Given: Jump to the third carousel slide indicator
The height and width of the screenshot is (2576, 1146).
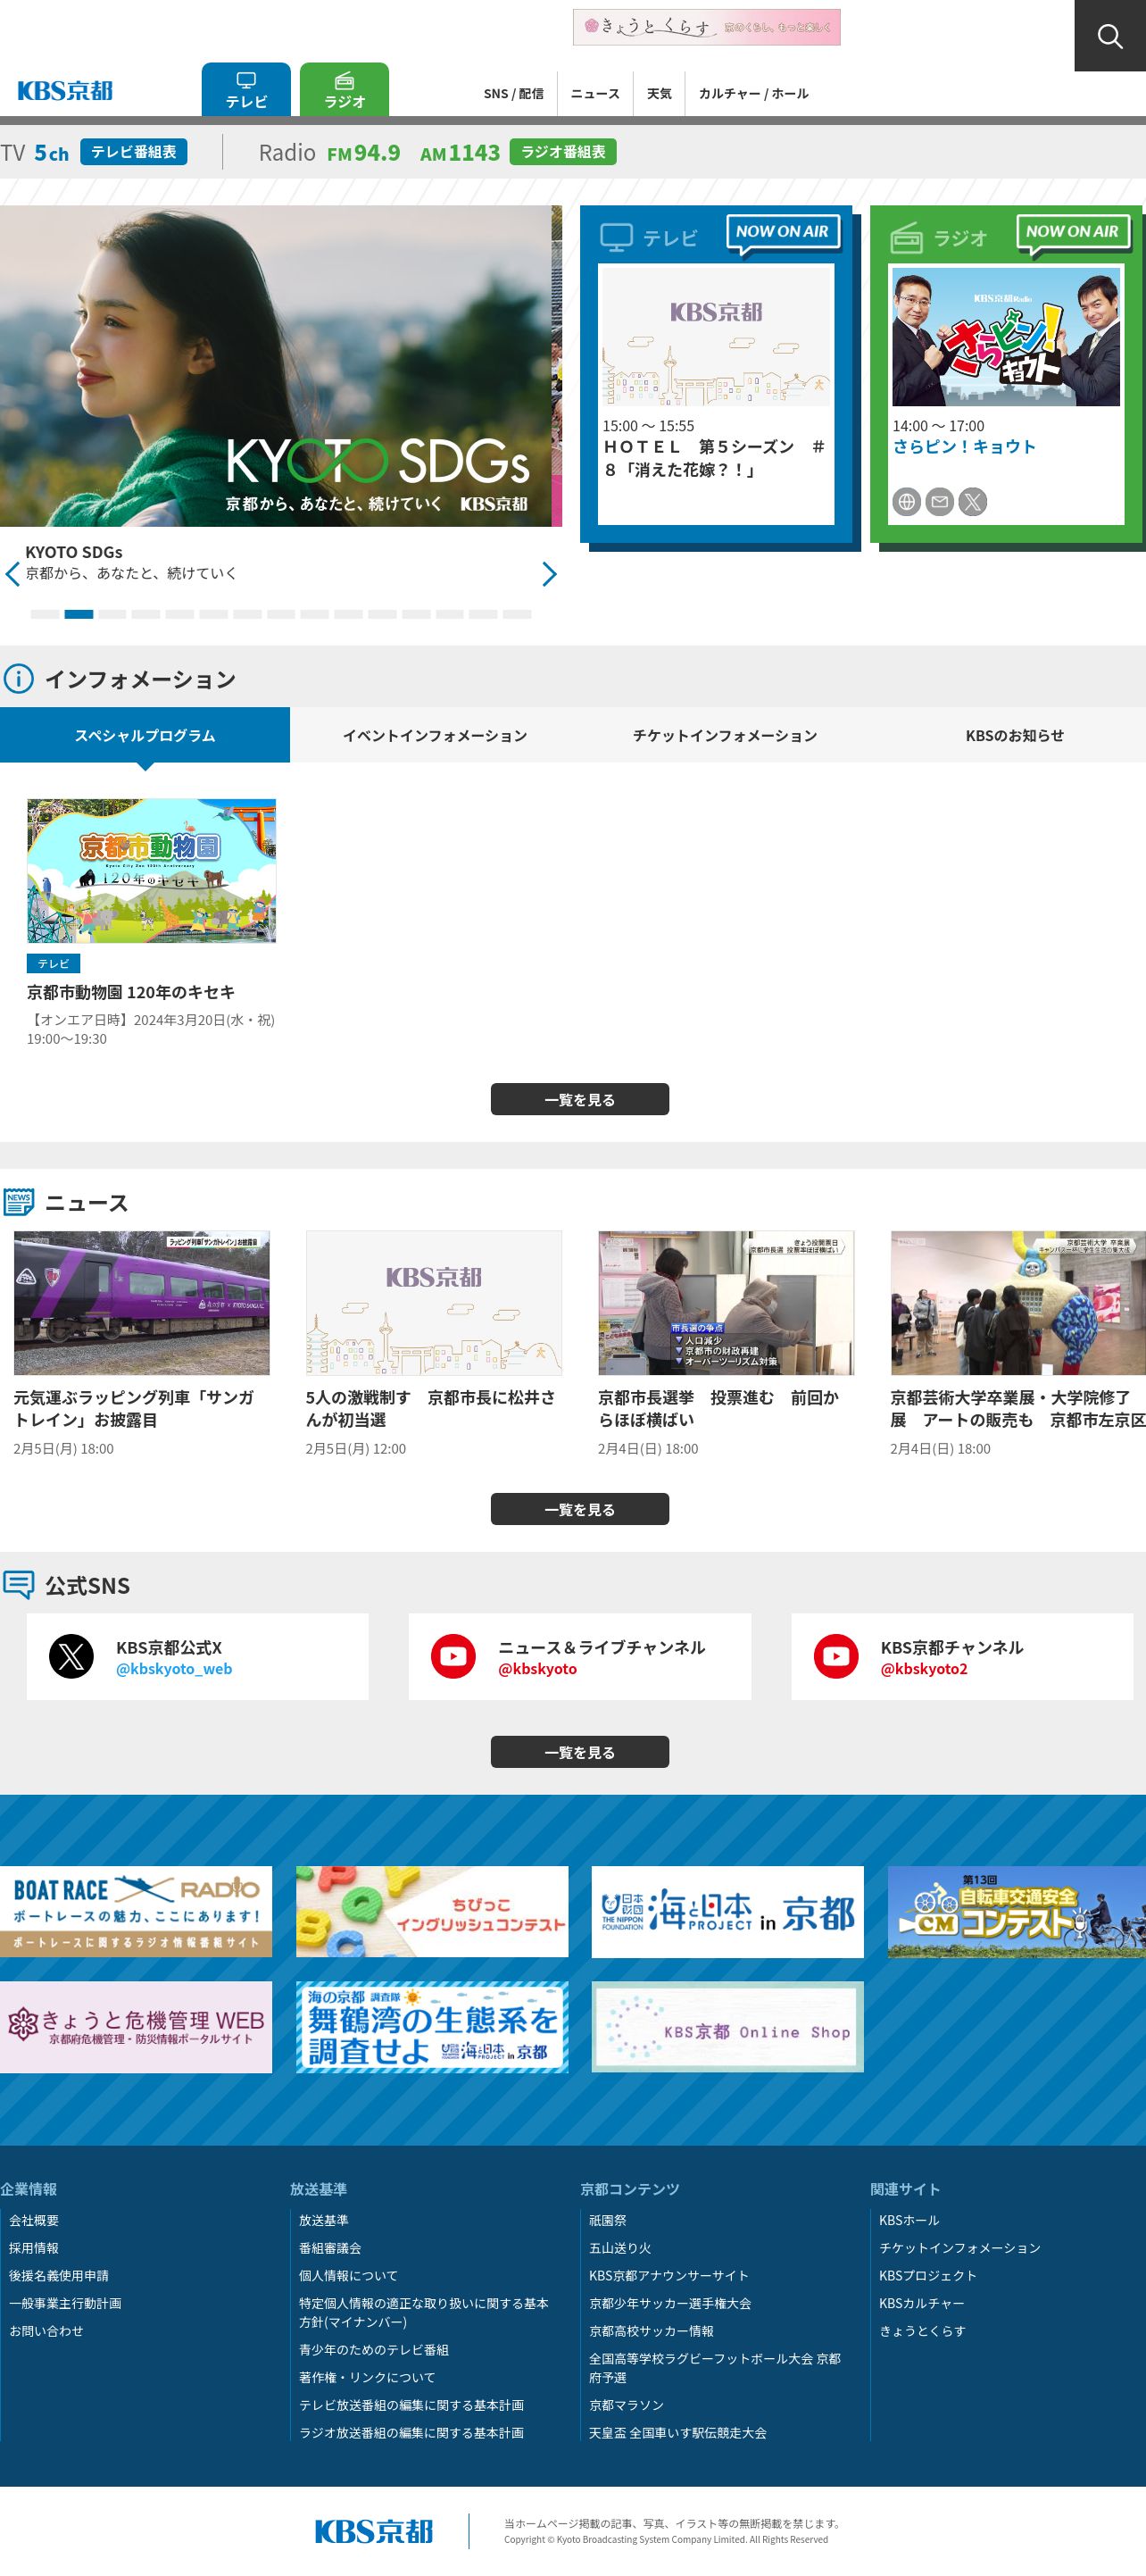Looking at the screenshot, I should tap(112, 614).
